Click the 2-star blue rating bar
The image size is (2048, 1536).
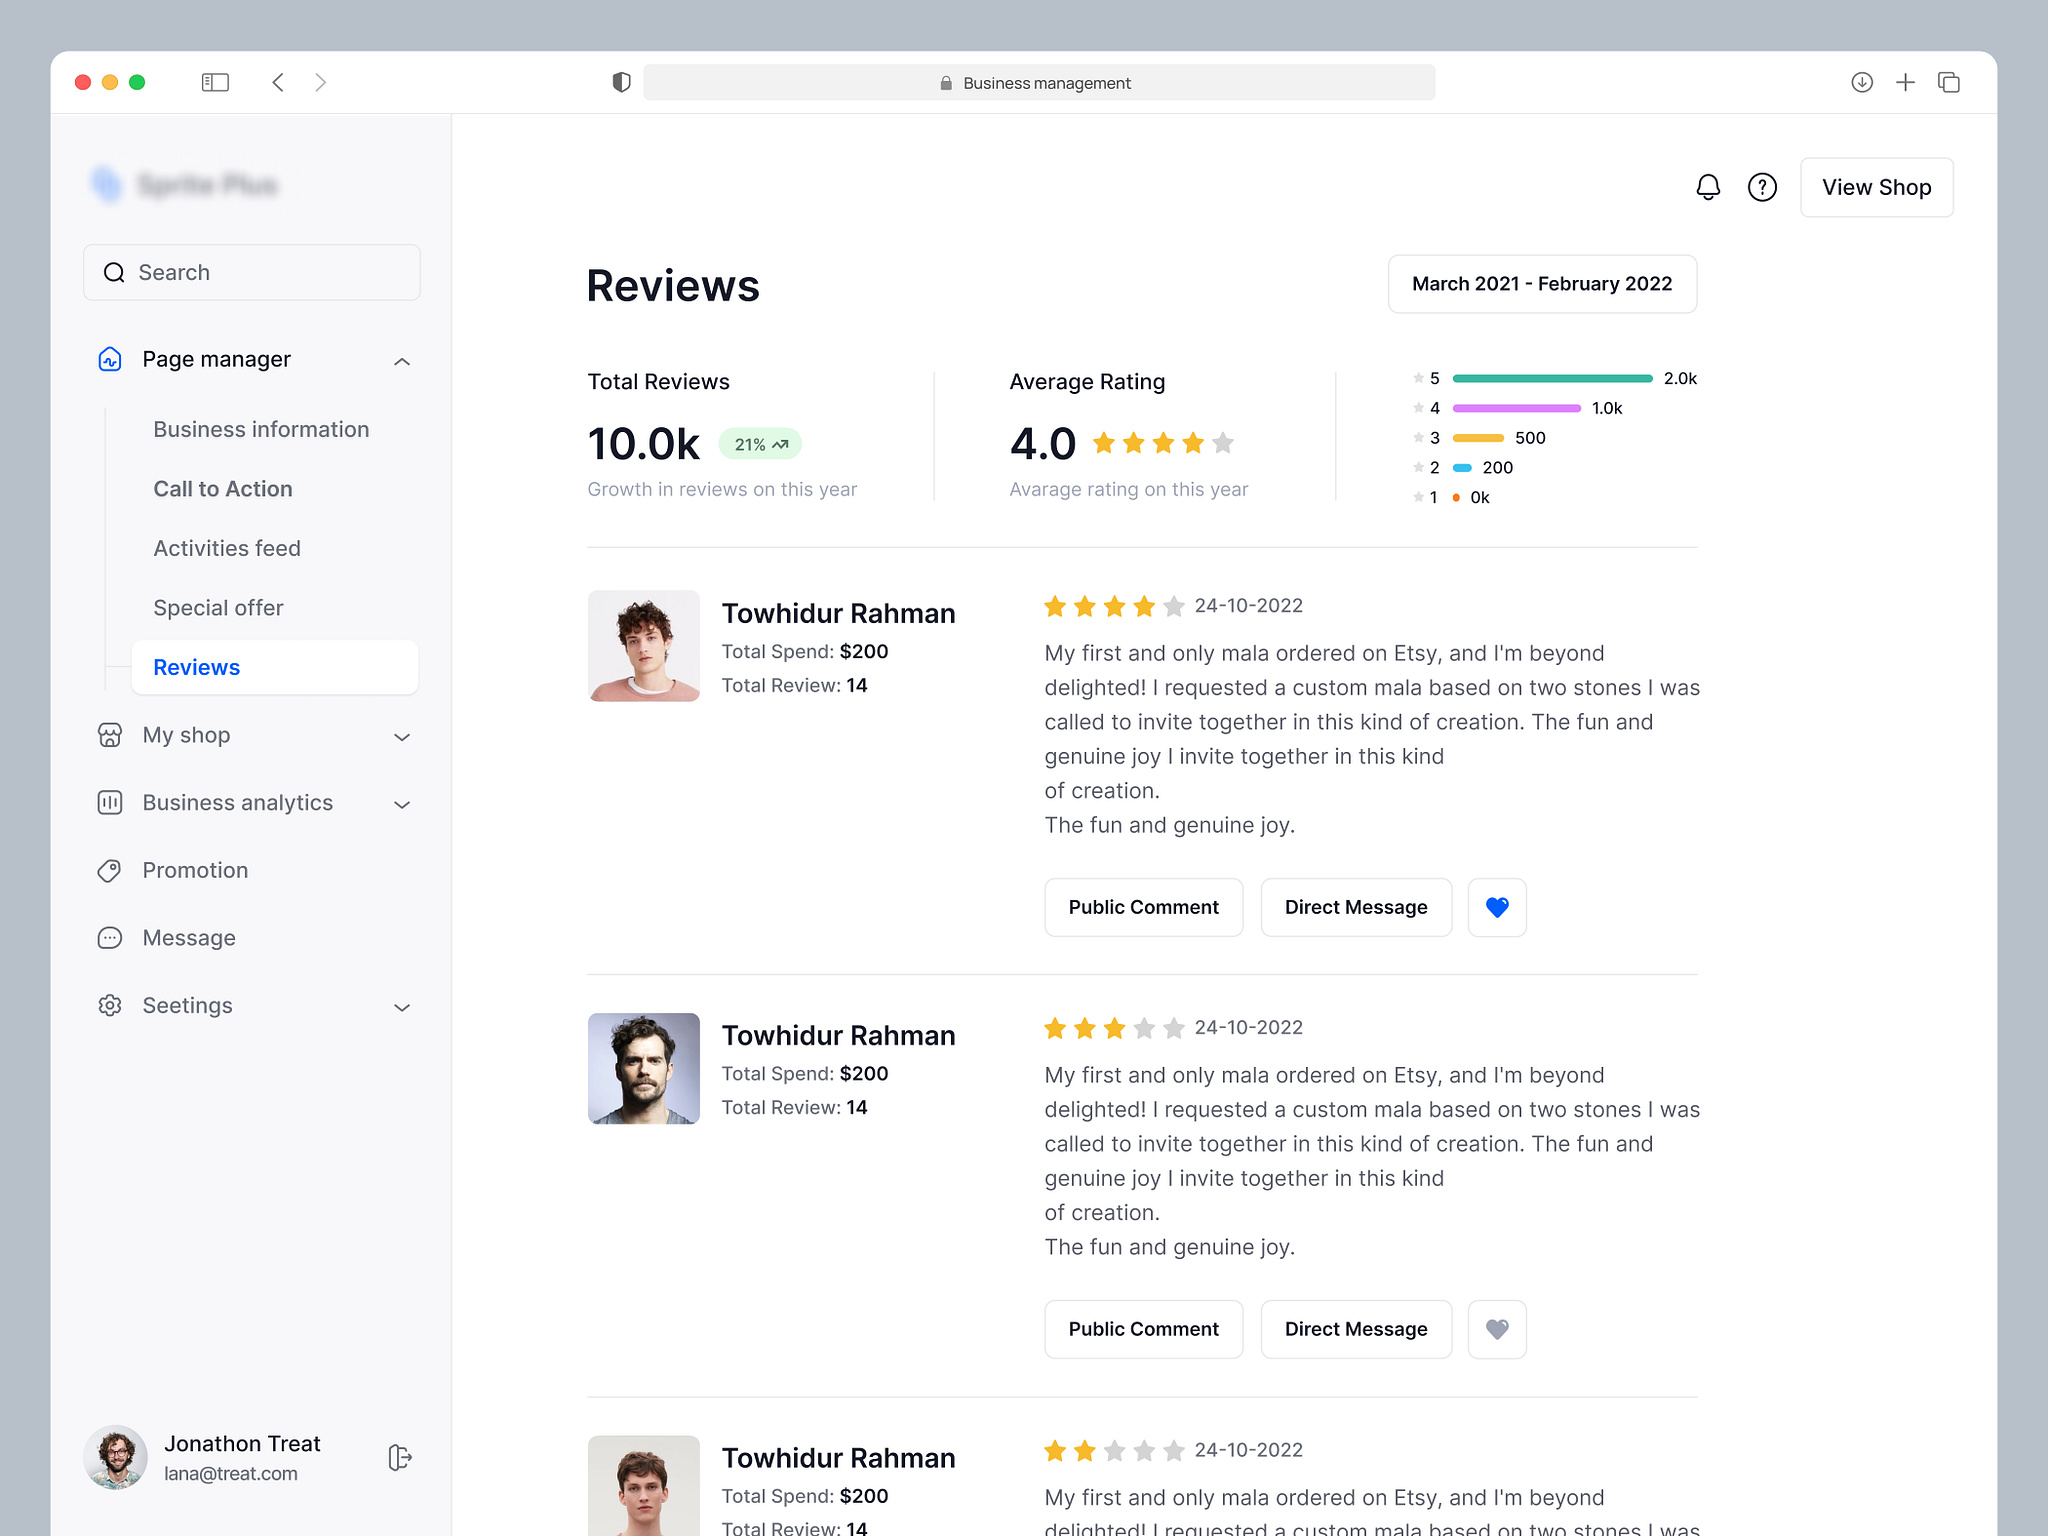point(1462,468)
